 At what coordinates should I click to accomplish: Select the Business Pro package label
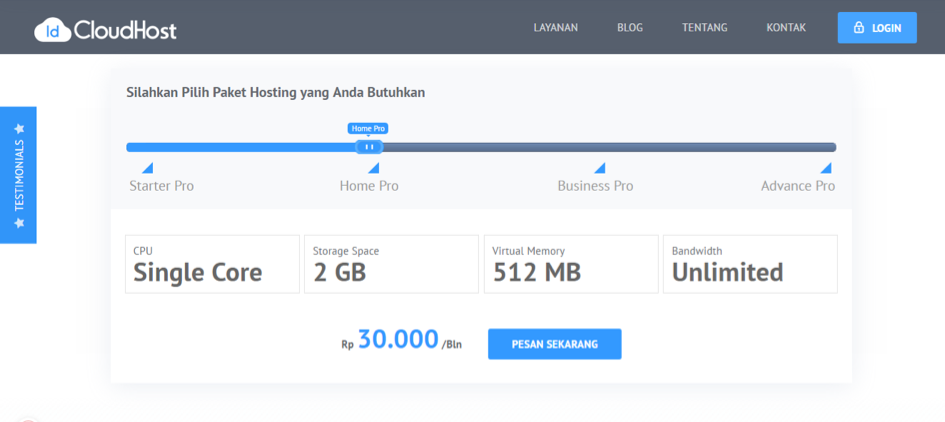pyautogui.click(x=595, y=186)
